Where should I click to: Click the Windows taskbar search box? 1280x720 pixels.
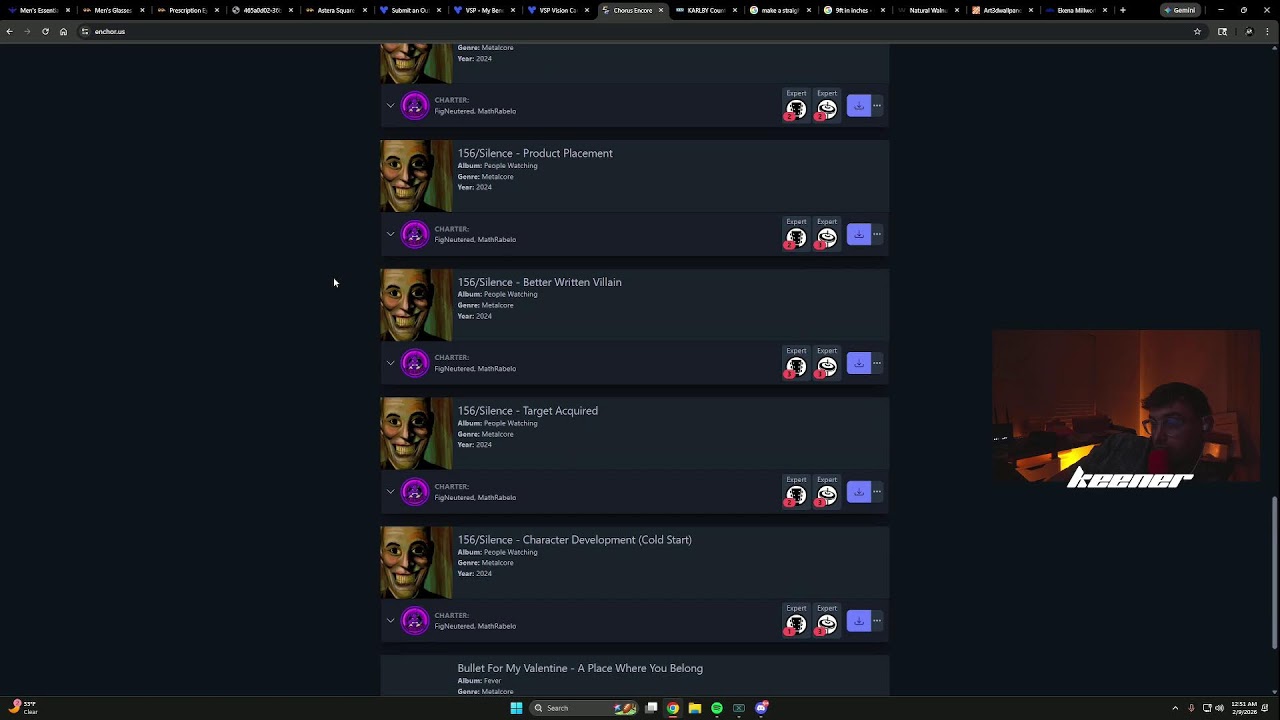pos(584,708)
